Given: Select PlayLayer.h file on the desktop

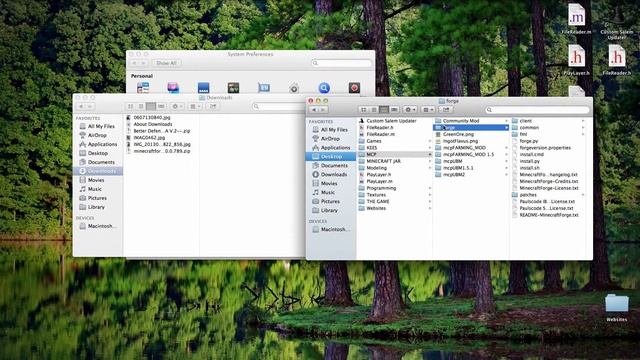Looking at the screenshot, I should pyautogui.click(x=576, y=60).
